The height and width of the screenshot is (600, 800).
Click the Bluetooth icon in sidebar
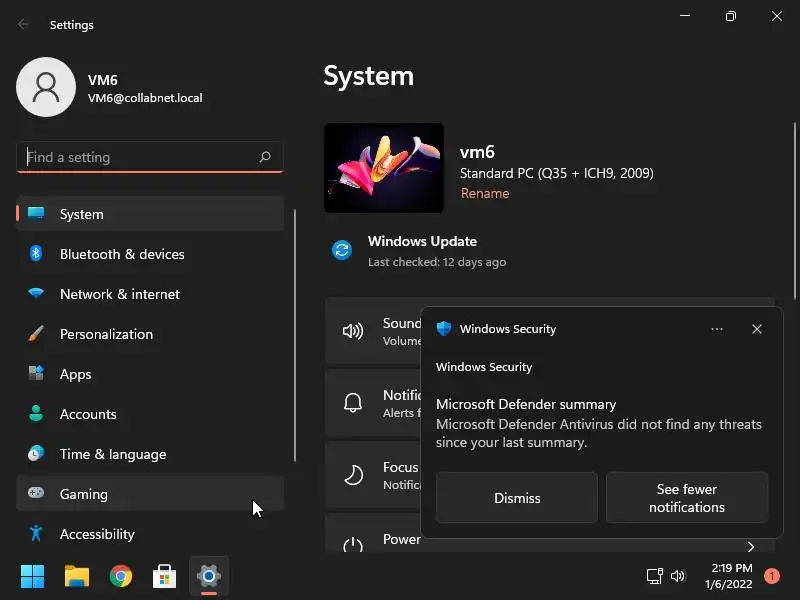pyautogui.click(x=36, y=253)
